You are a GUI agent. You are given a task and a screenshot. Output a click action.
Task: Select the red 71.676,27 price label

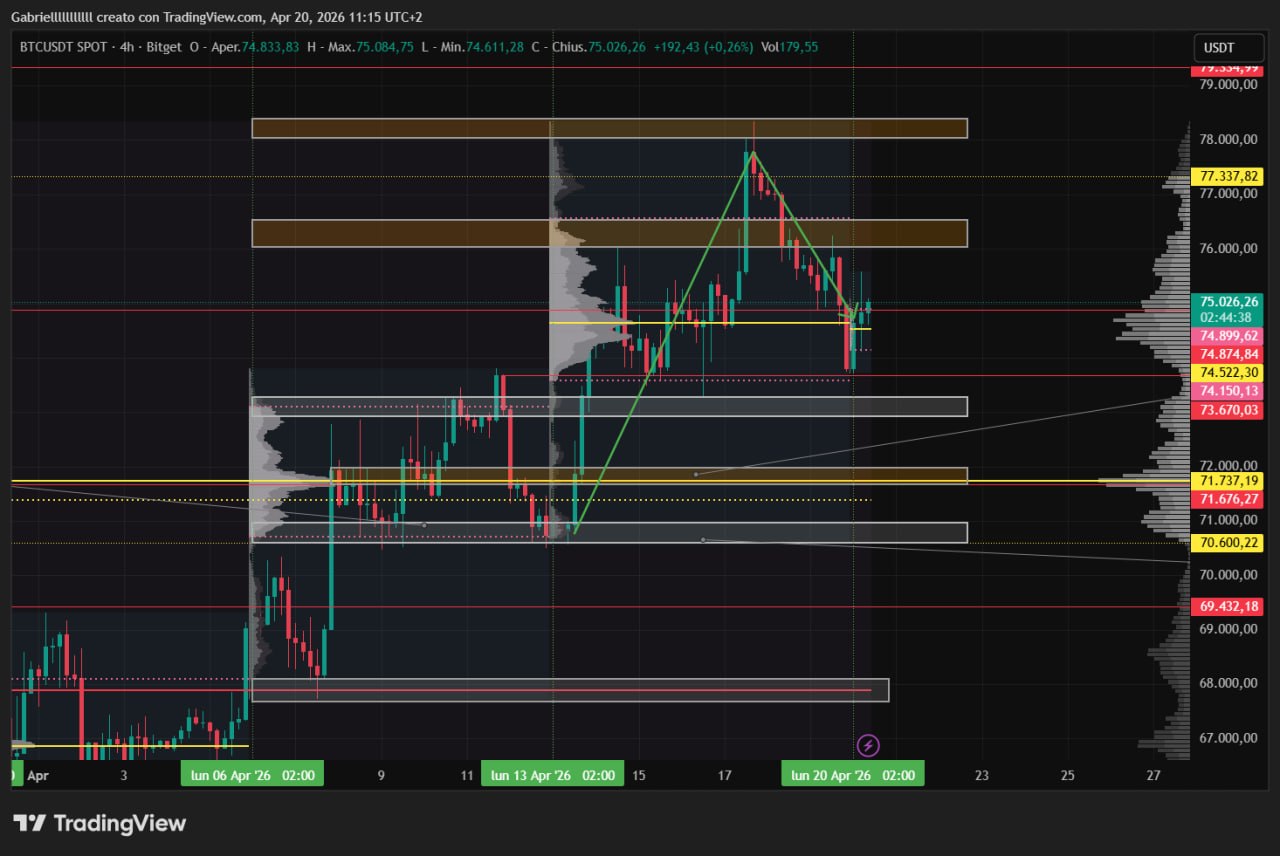point(1229,498)
